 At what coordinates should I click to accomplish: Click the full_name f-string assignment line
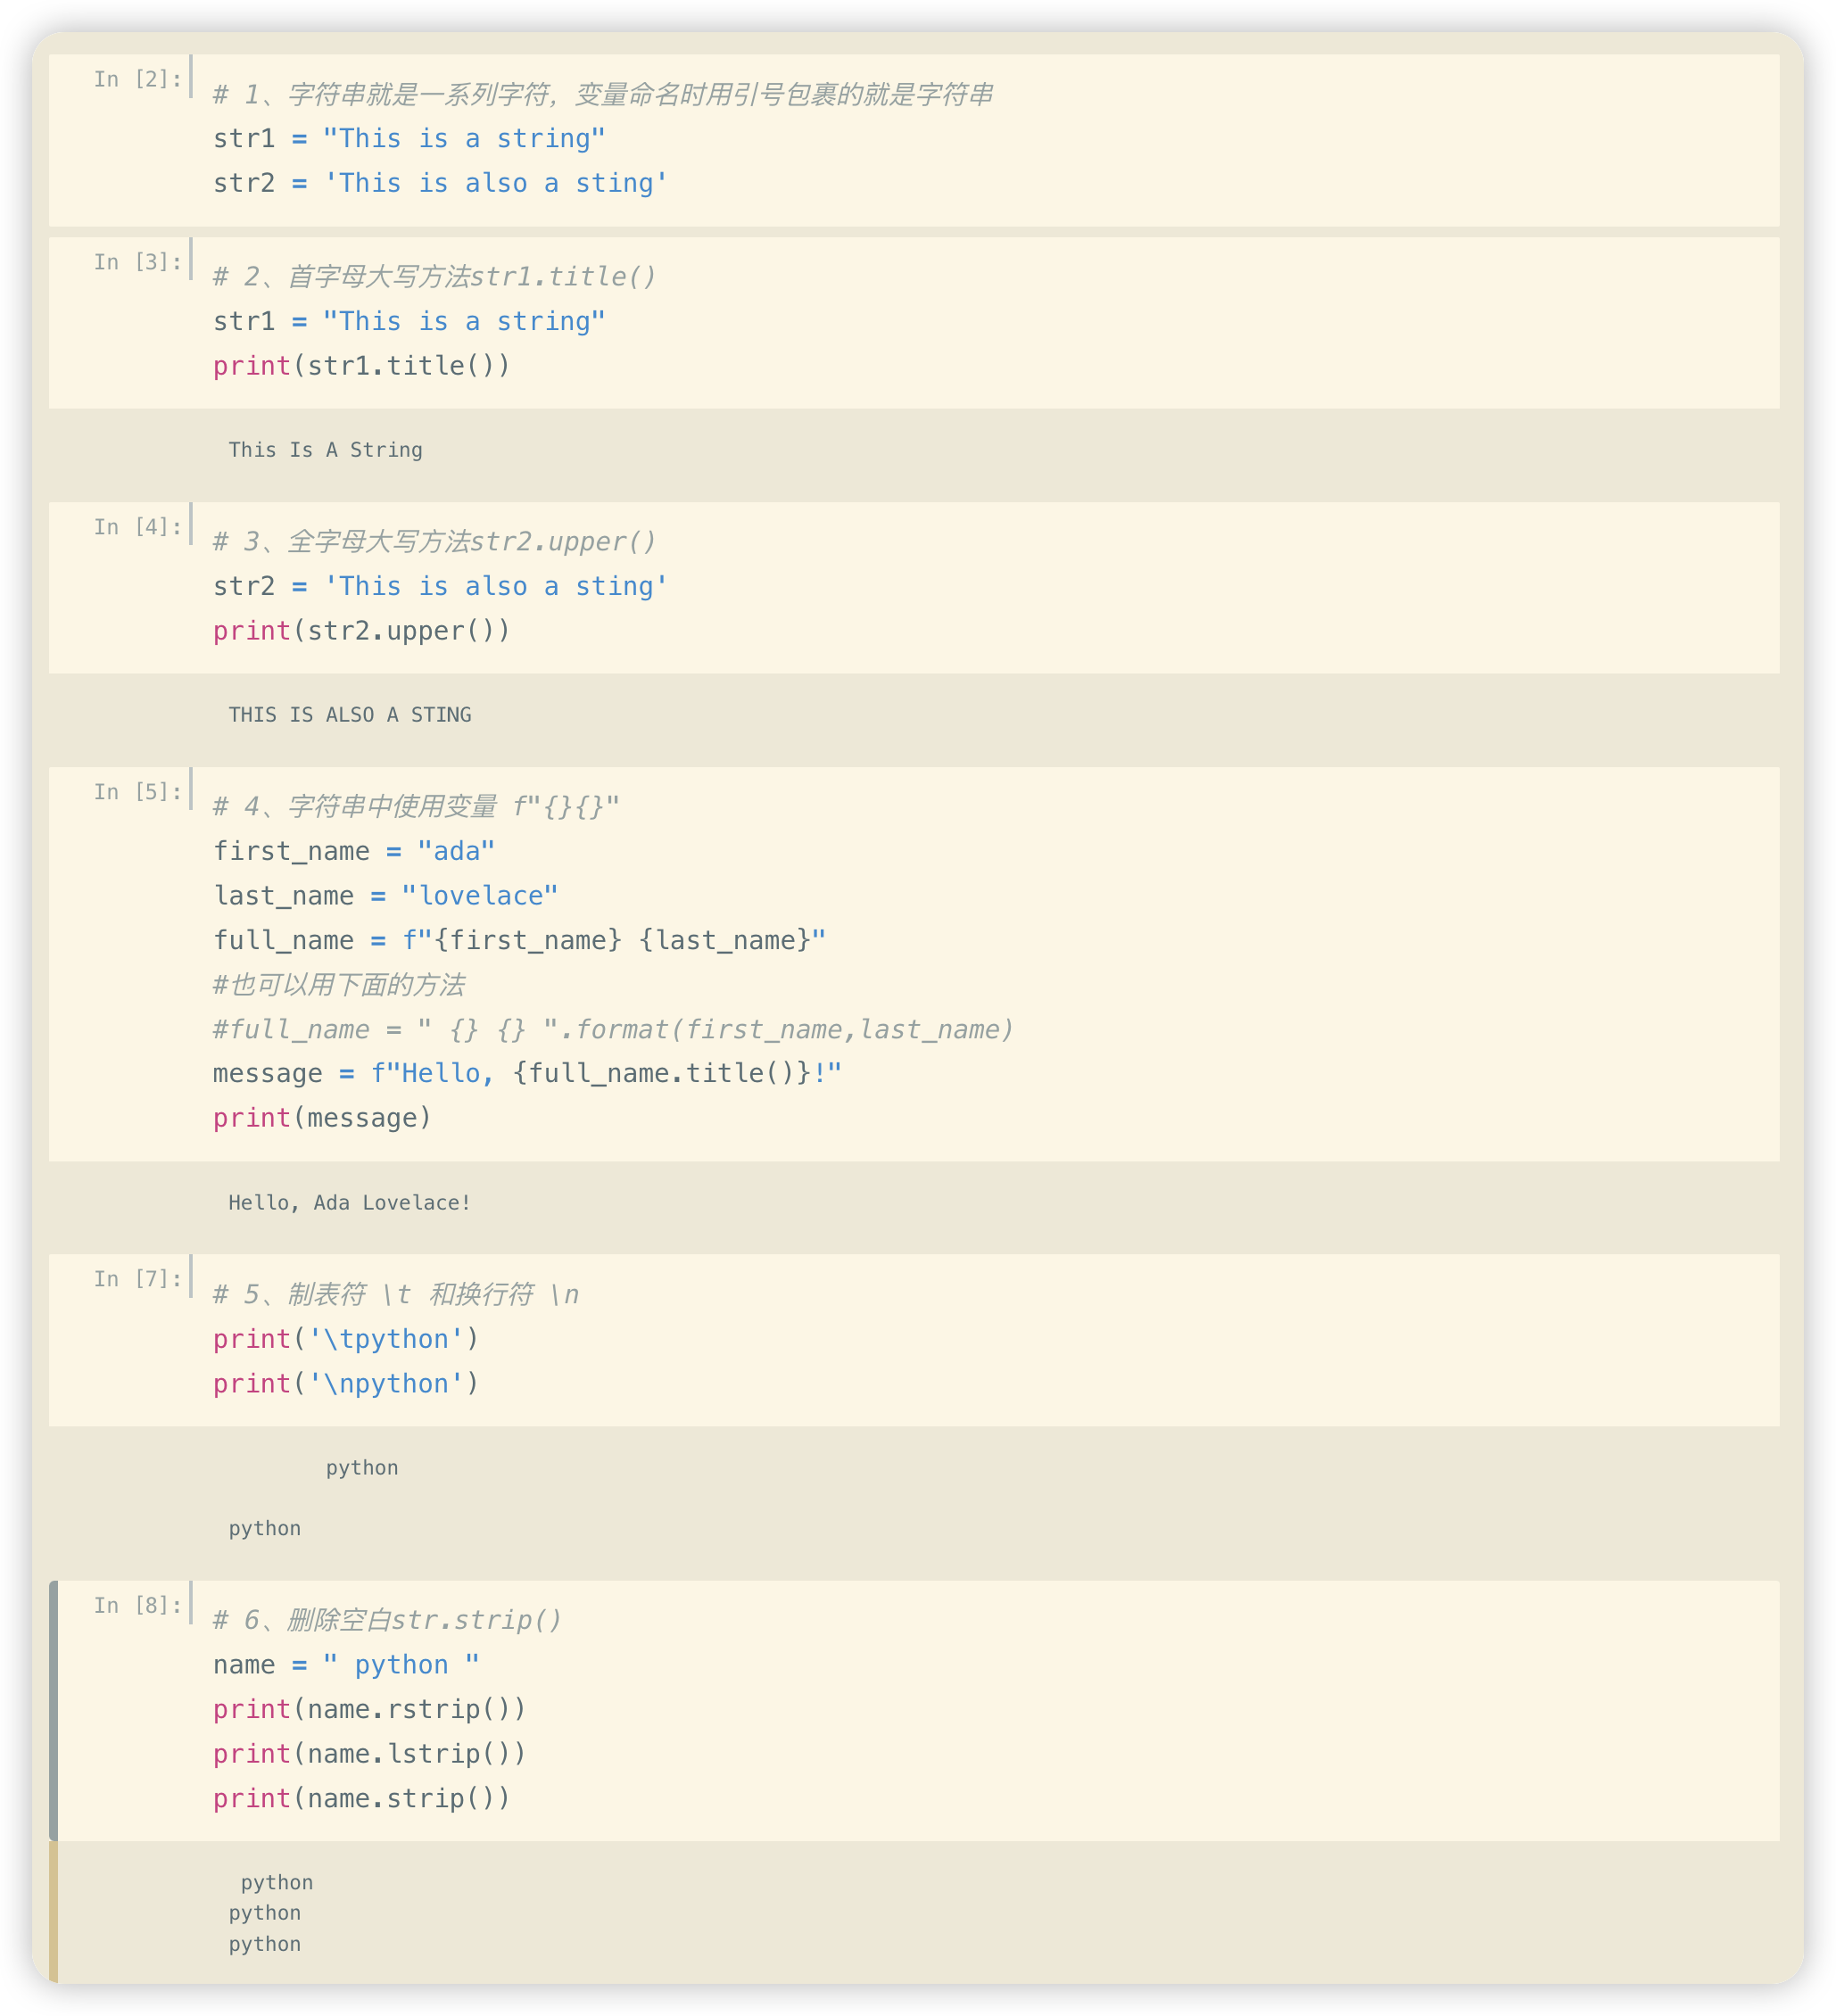pyautogui.click(x=519, y=940)
